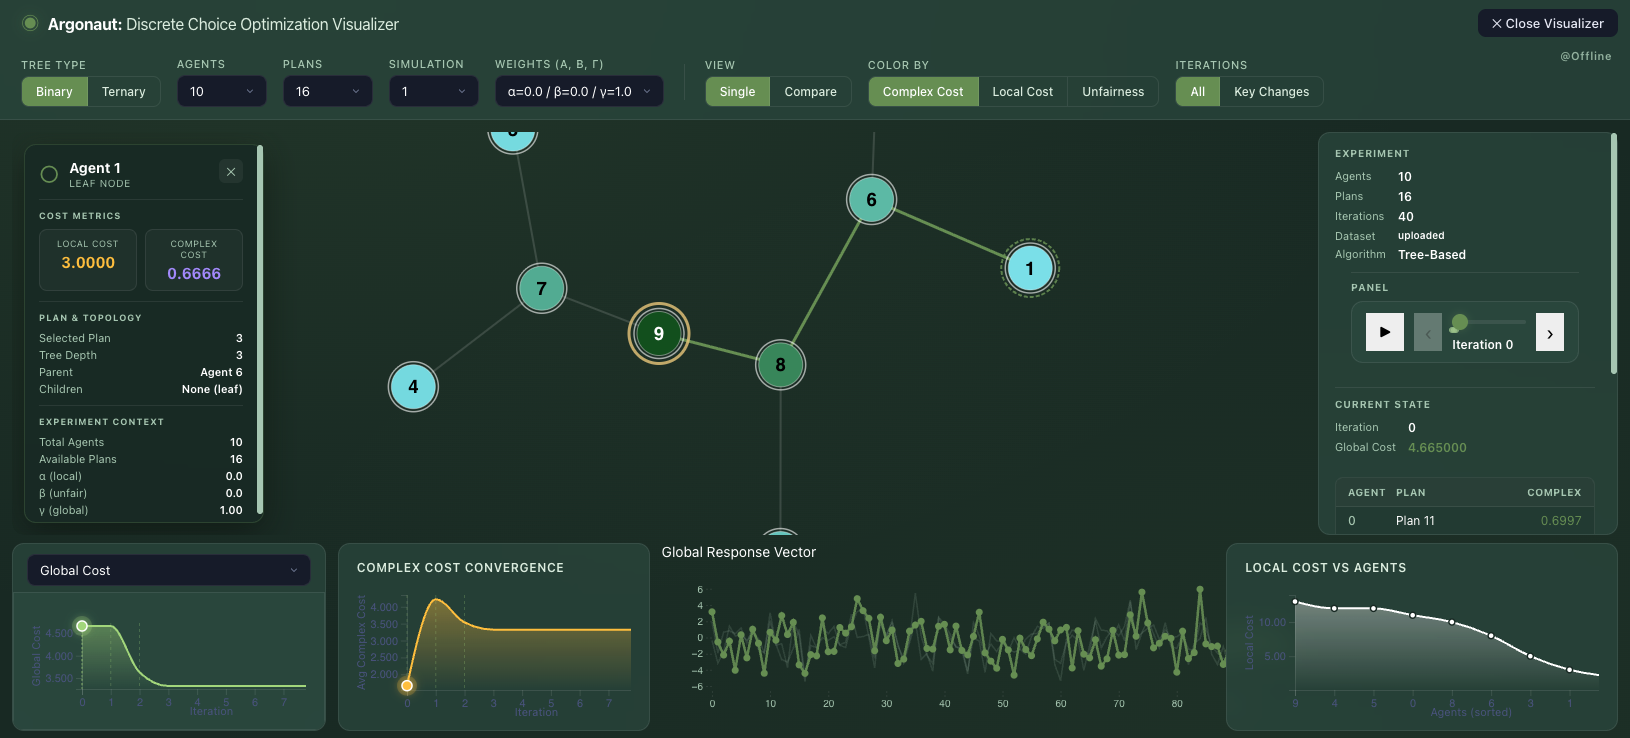Viewport: 1630px width, 738px height.
Task: Click the iteration slider handle
Action: point(1460,322)
